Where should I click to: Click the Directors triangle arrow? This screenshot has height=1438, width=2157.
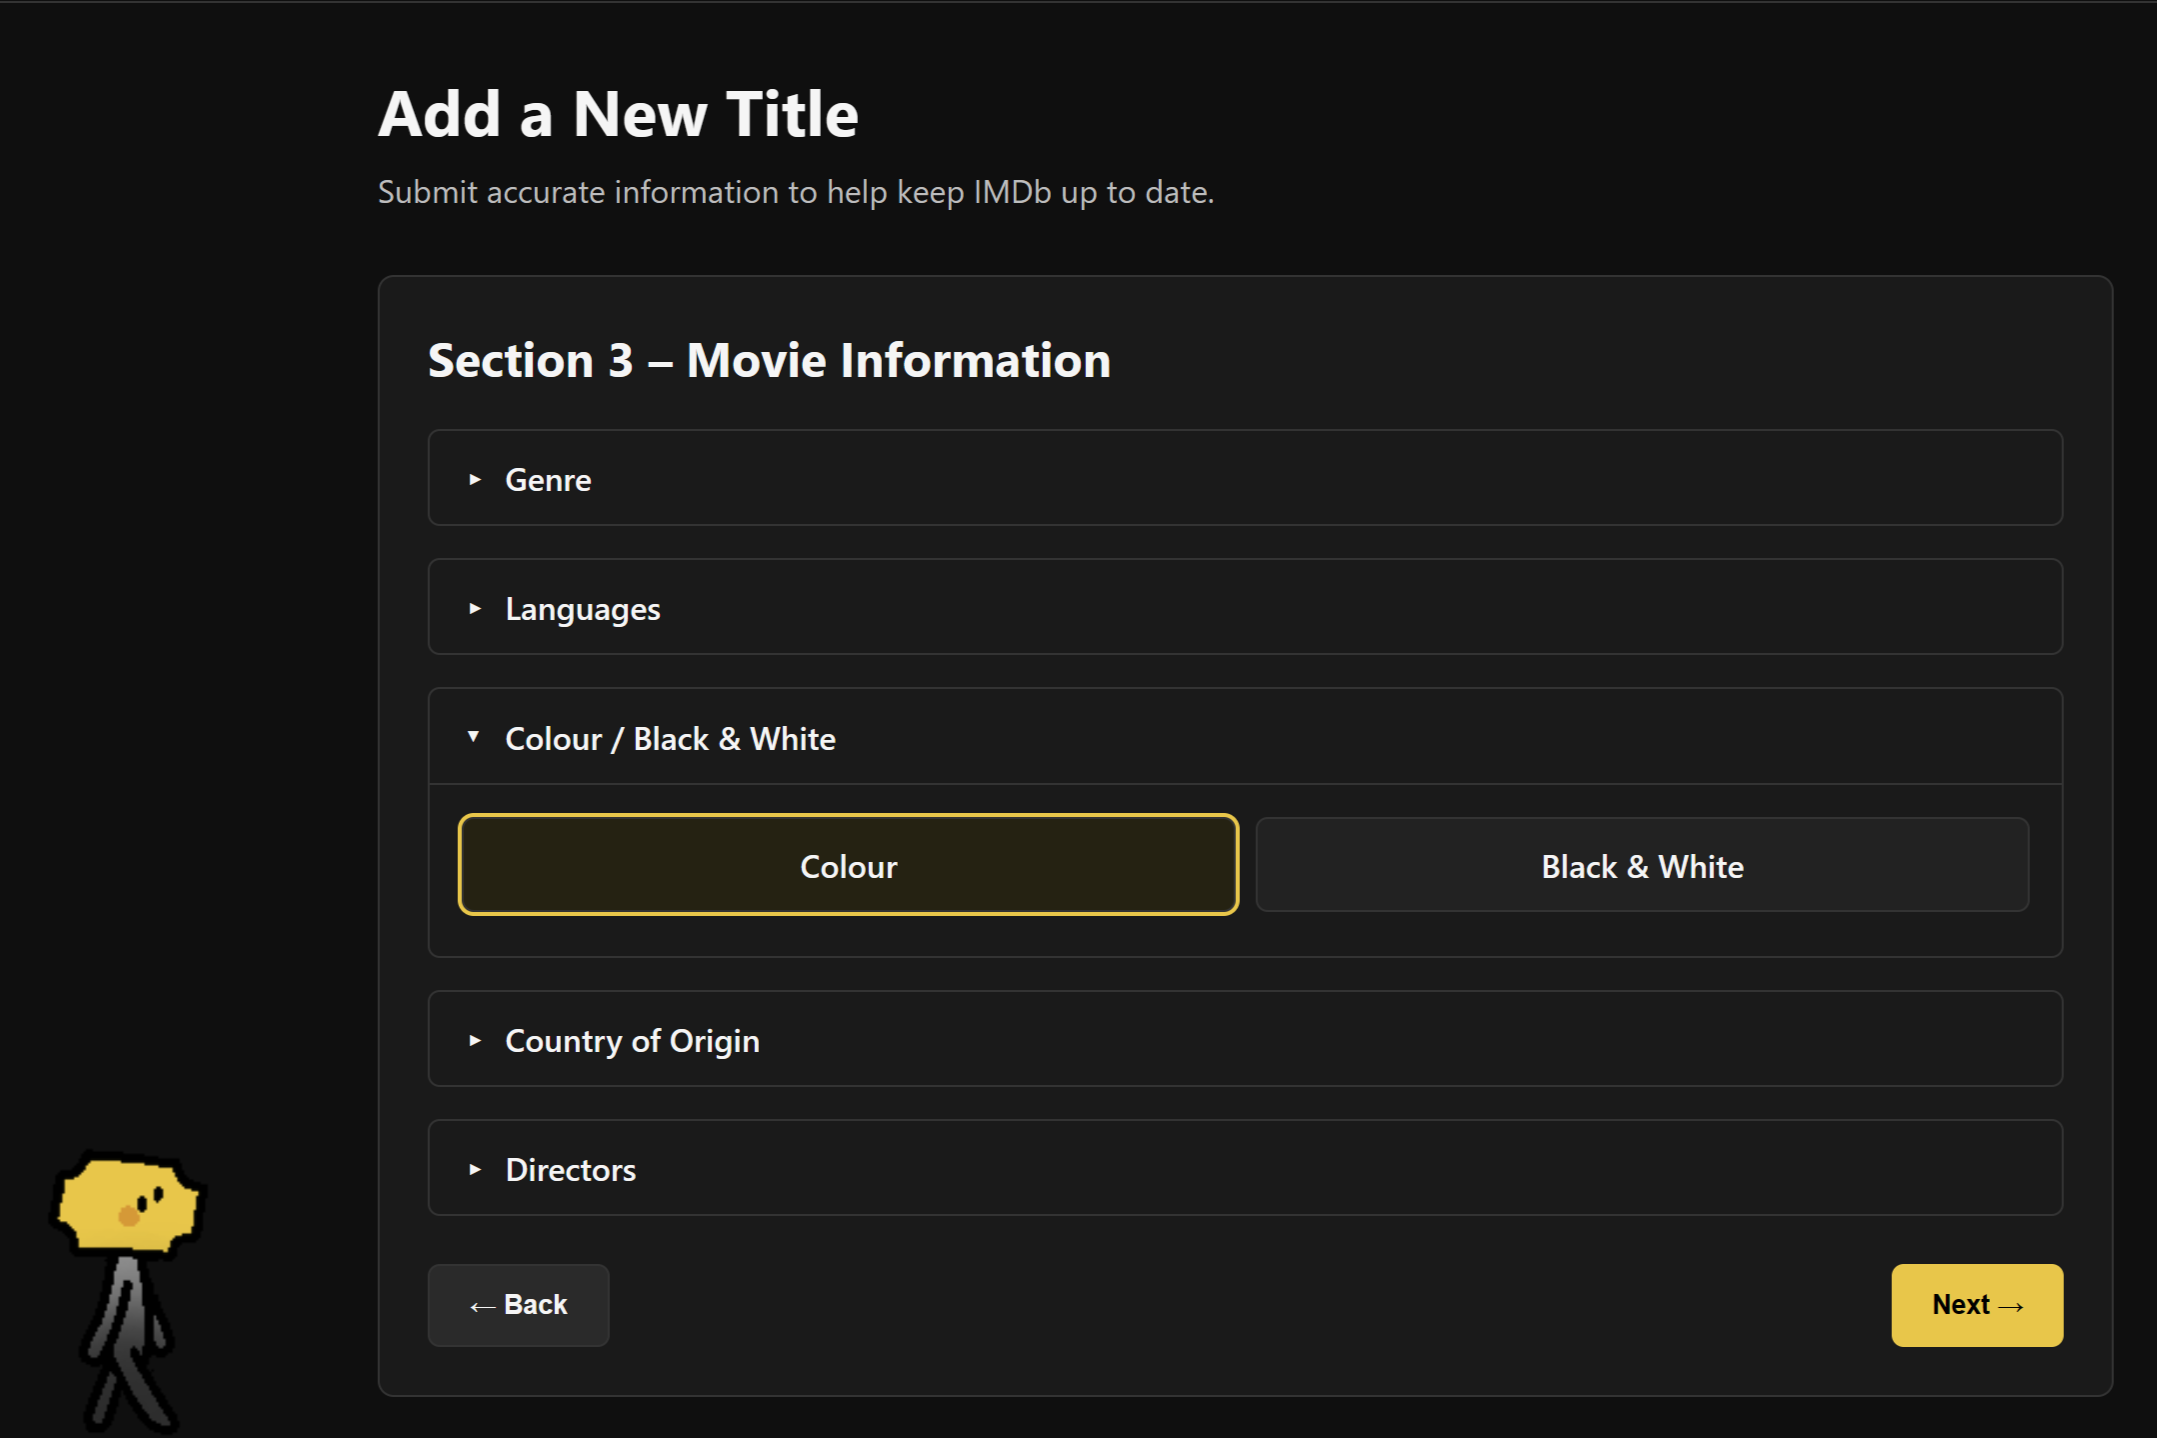[x=475, y=1170]
